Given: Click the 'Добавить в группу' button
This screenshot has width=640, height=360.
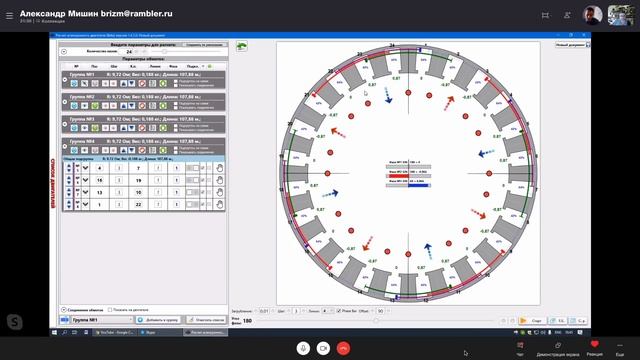Looking at the screenshot, I should point(158,320).
